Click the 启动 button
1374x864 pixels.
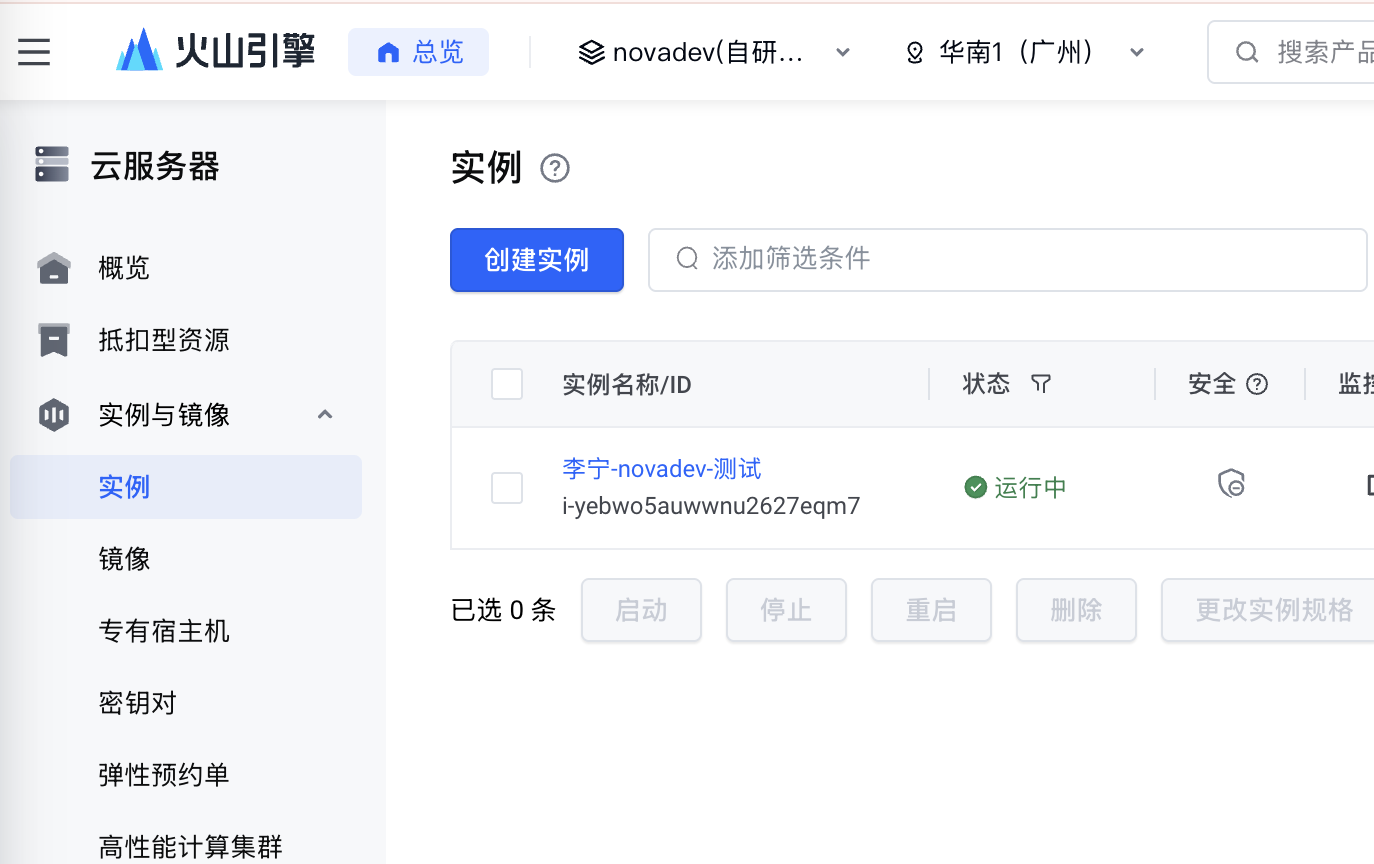point(641,610)
